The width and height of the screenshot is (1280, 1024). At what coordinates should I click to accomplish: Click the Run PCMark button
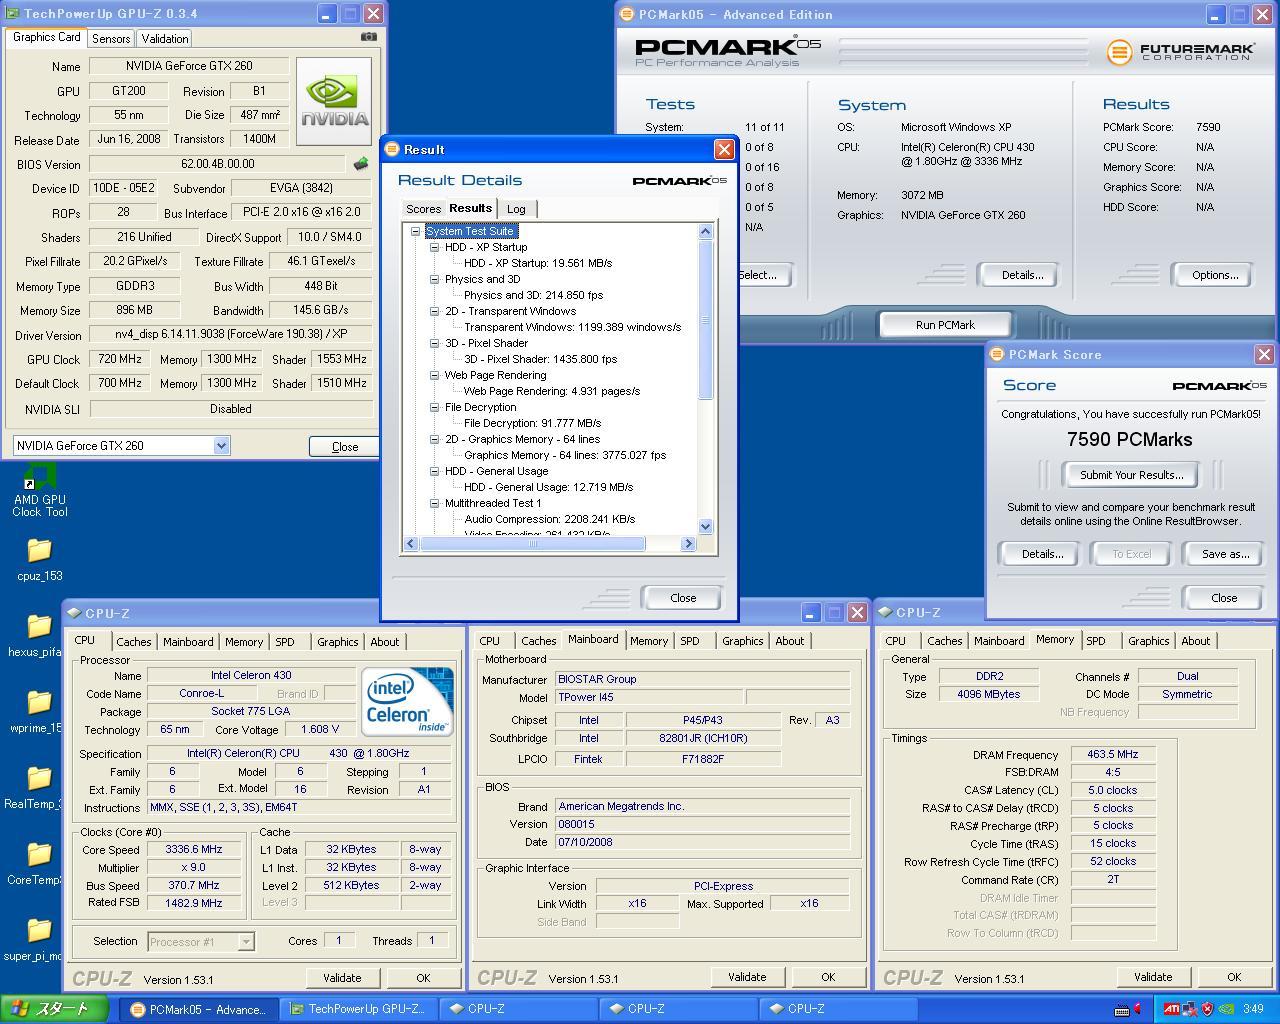945,325
